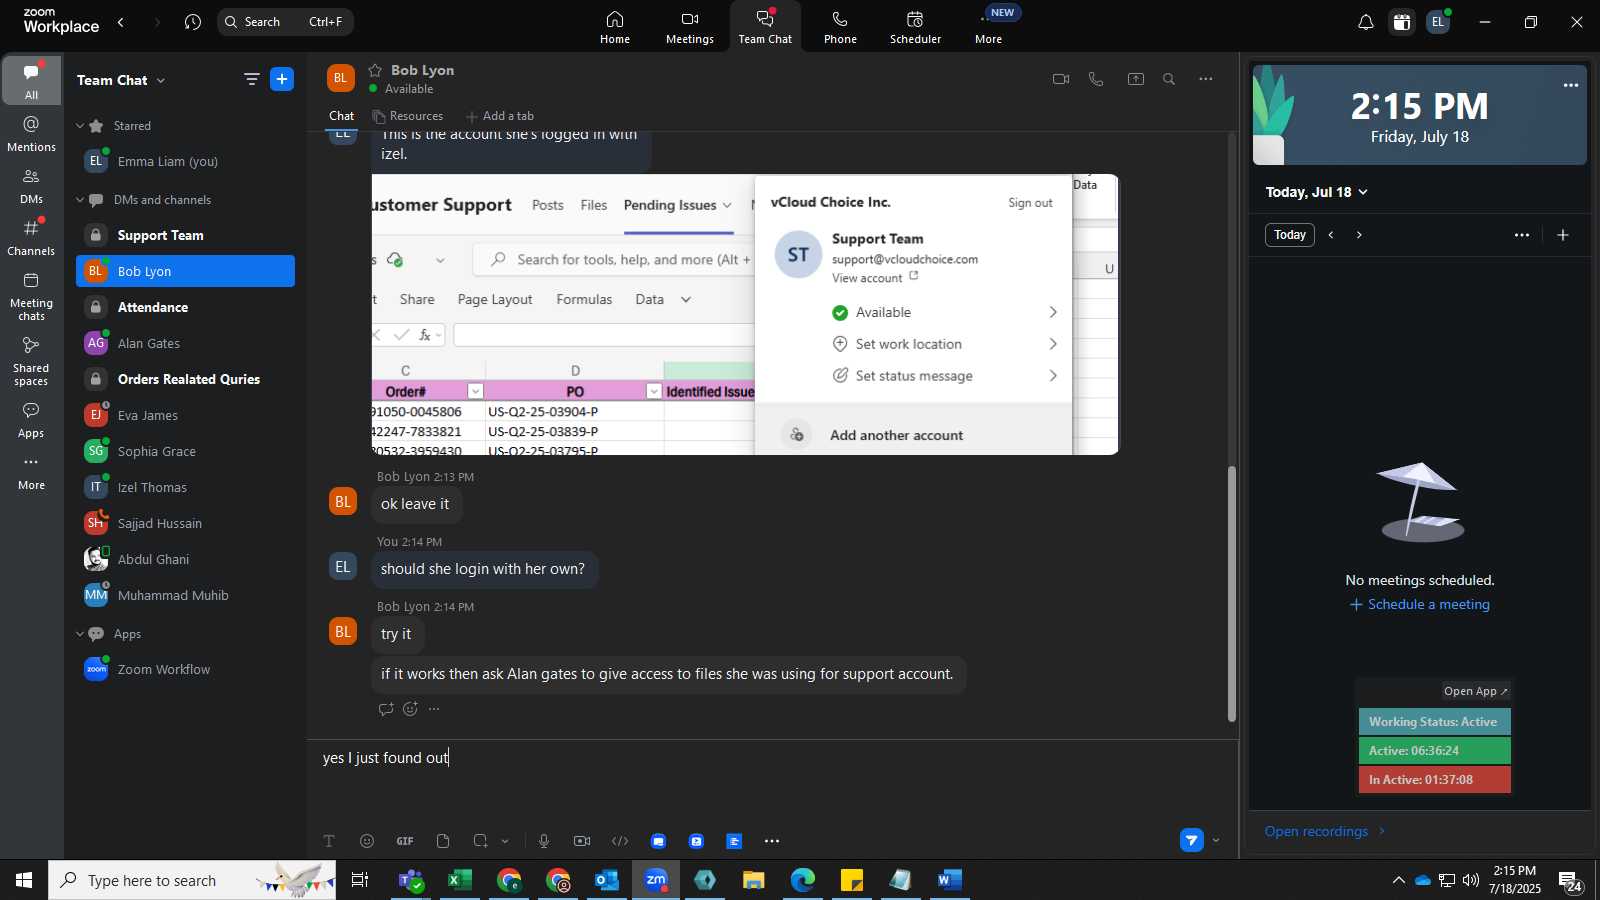The height and width of the screenshot is (900, 1600).
Task: Insert a GIF into the message
Action: coord(405,841)
